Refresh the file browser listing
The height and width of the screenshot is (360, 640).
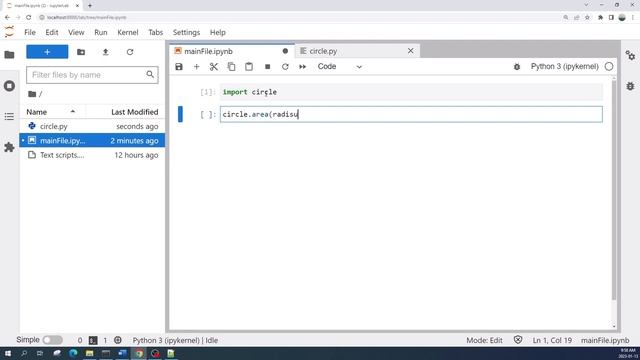(130, 52)
